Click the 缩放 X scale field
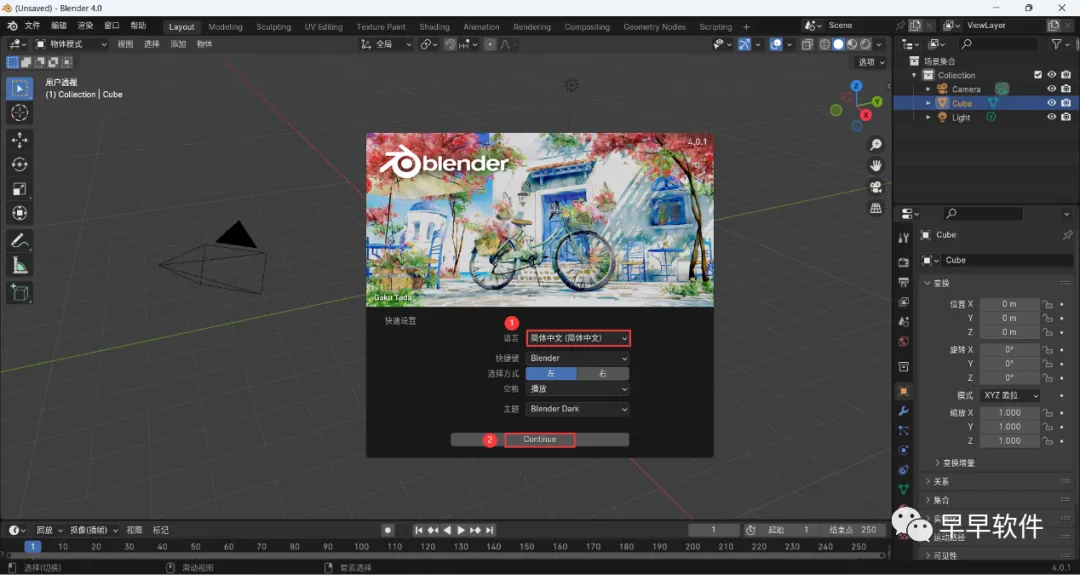 [x=1010, y=412]
